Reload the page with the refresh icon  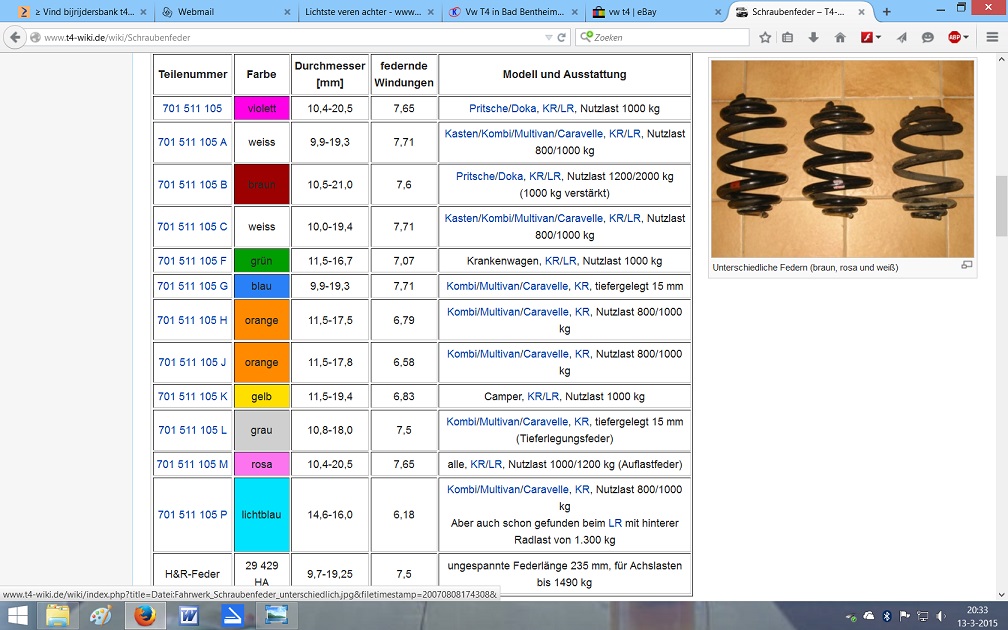tap(562, 37)
